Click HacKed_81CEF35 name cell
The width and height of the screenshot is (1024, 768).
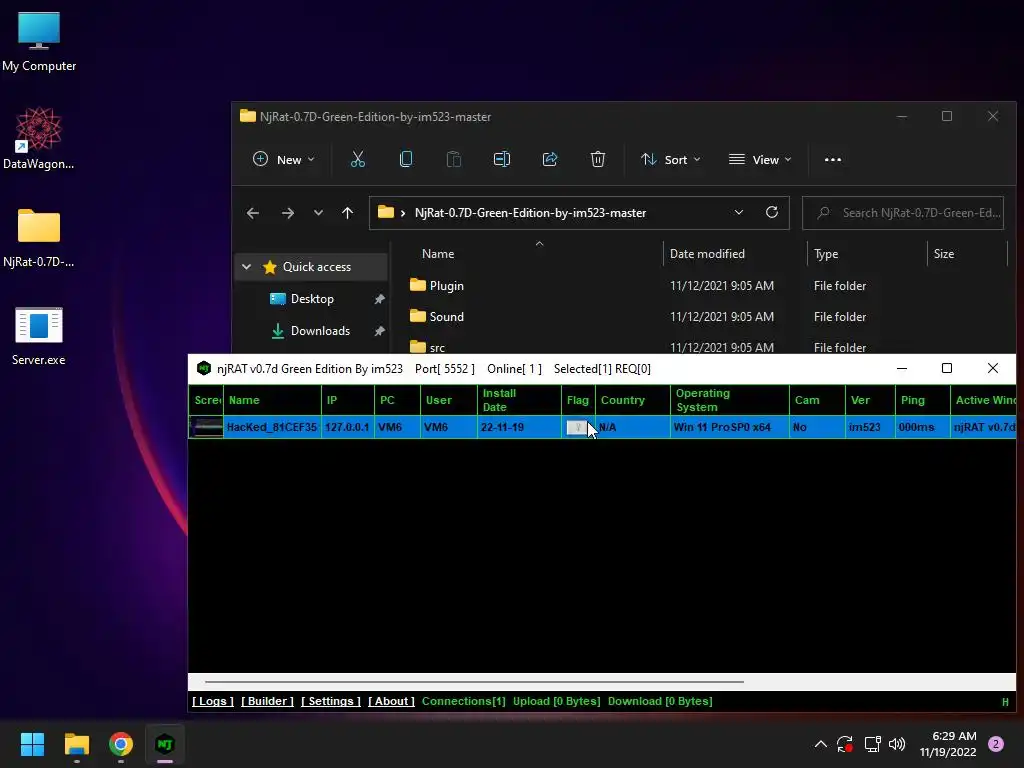272,427
